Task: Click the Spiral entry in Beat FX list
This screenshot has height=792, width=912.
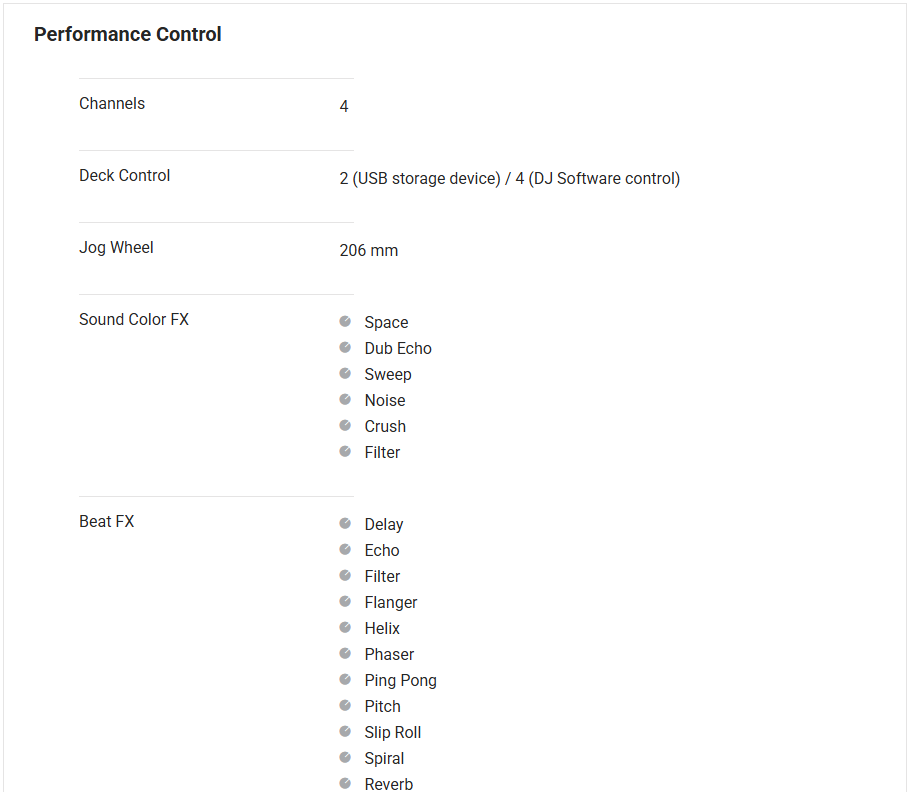Action: [x=384, y=759]
